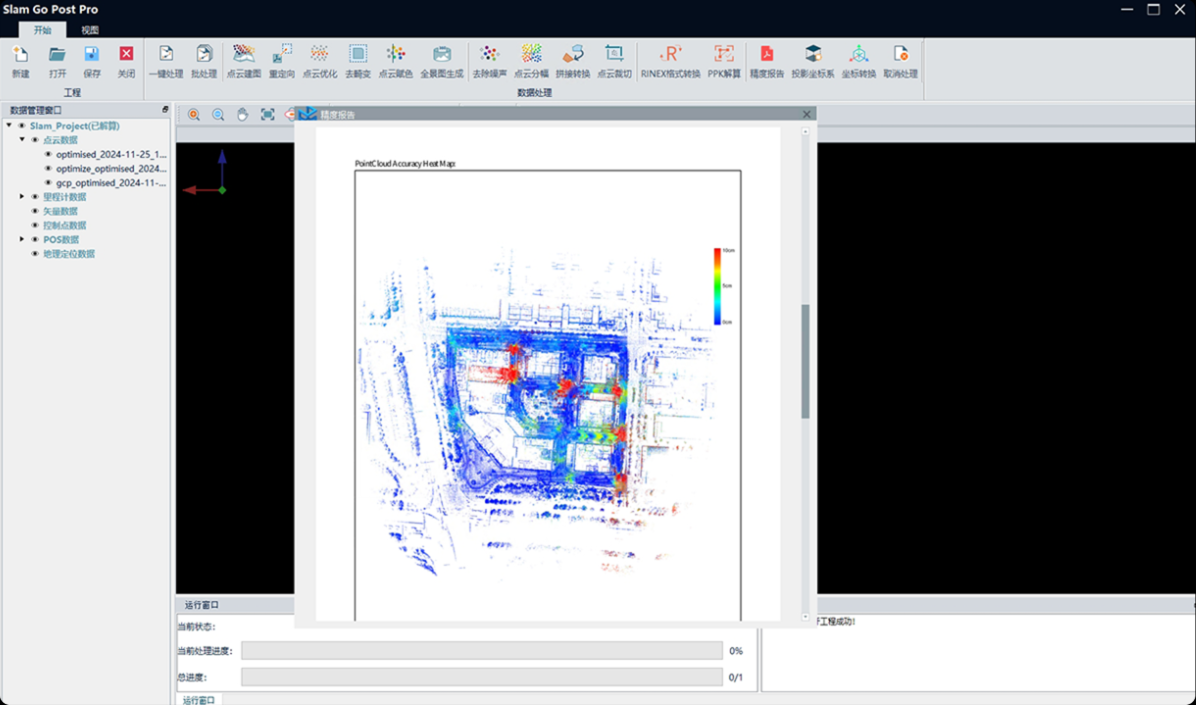Expand the 里程计数据 tree node
This screenshot has height=705, width=1196.
22,197
